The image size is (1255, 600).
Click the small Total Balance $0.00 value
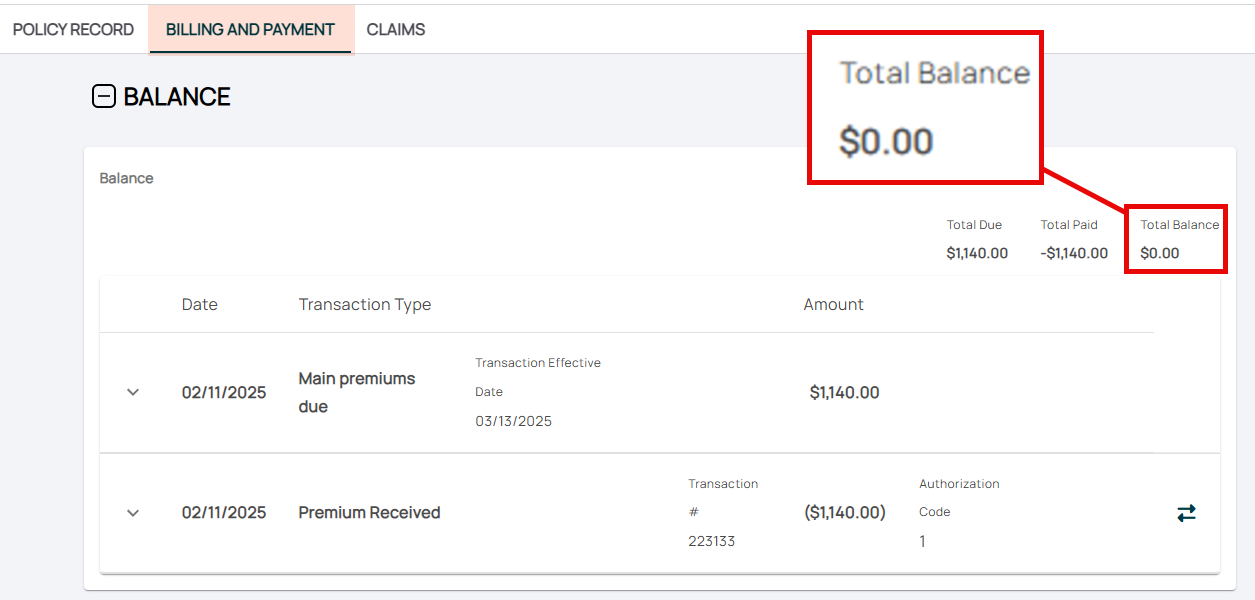(x=1160, y=253)
